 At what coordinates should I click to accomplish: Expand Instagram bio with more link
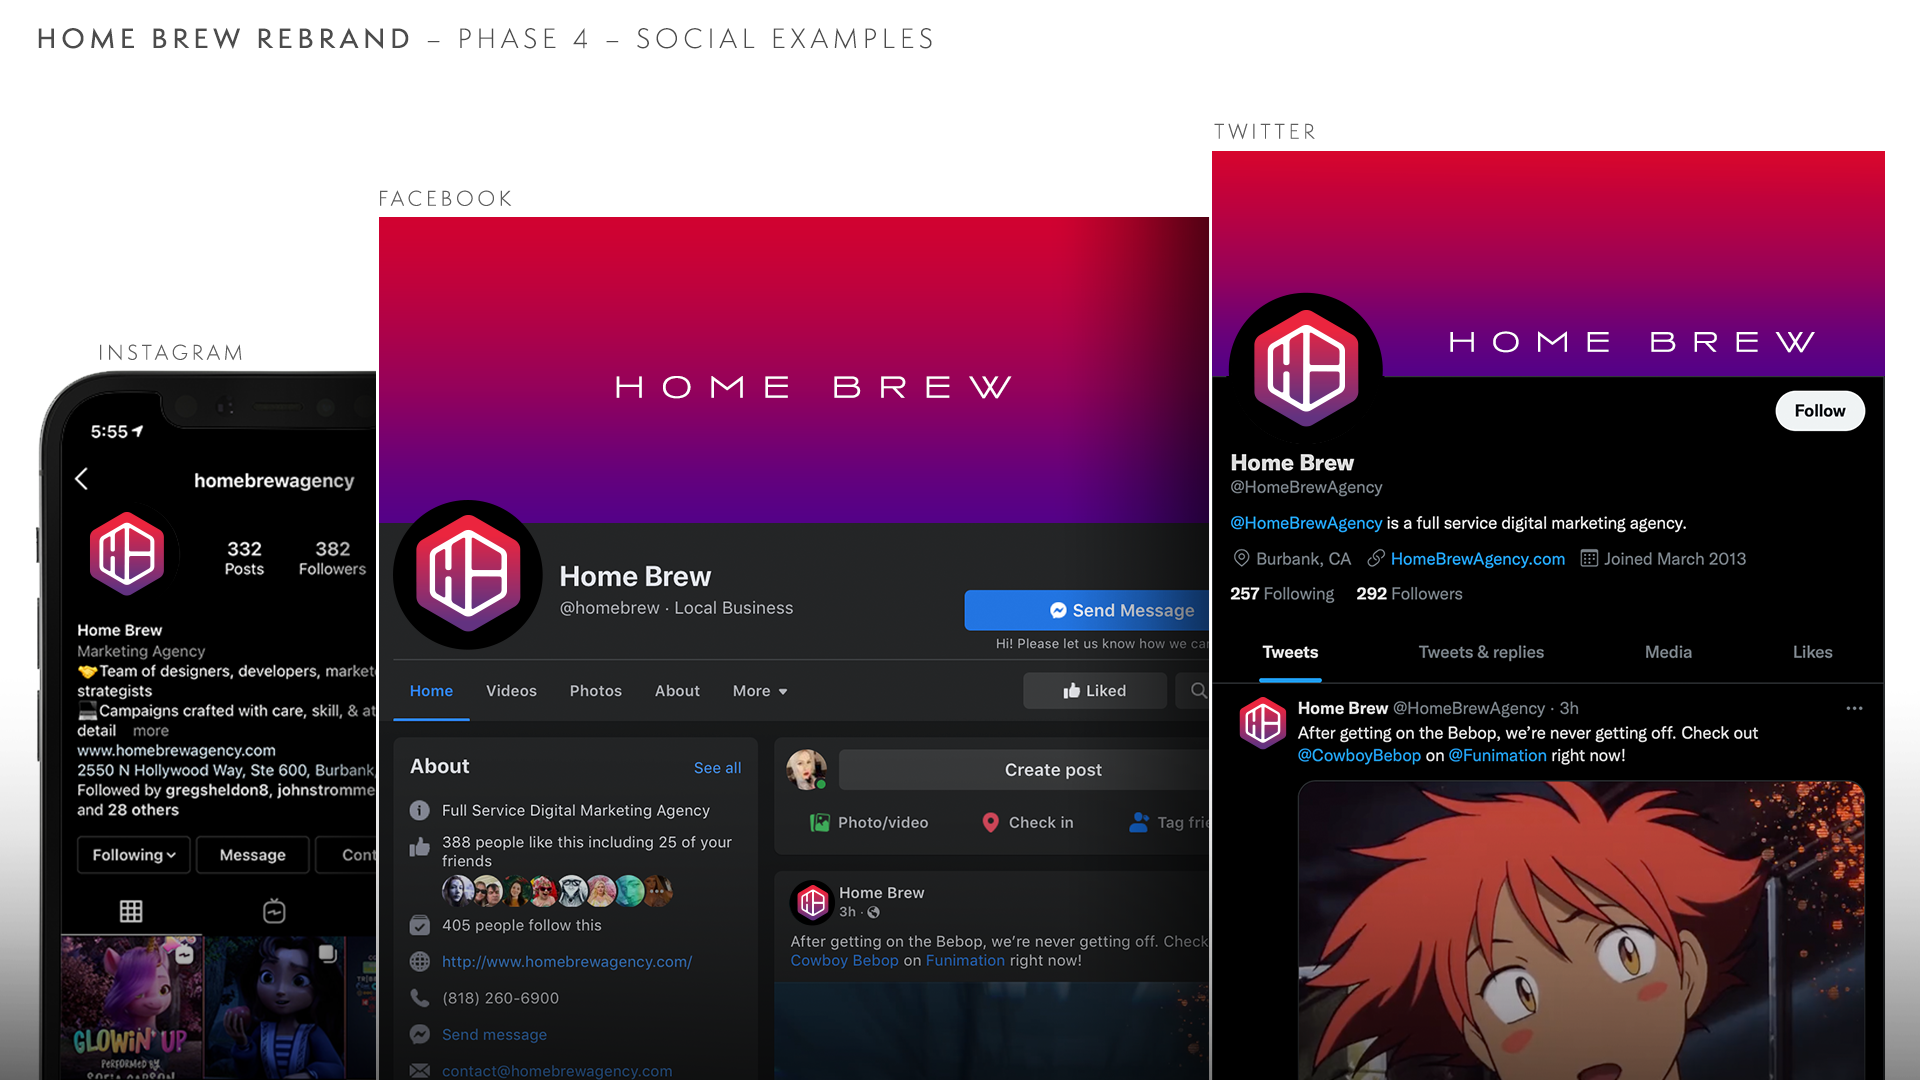pyautogui.click(x=151, y=731)
